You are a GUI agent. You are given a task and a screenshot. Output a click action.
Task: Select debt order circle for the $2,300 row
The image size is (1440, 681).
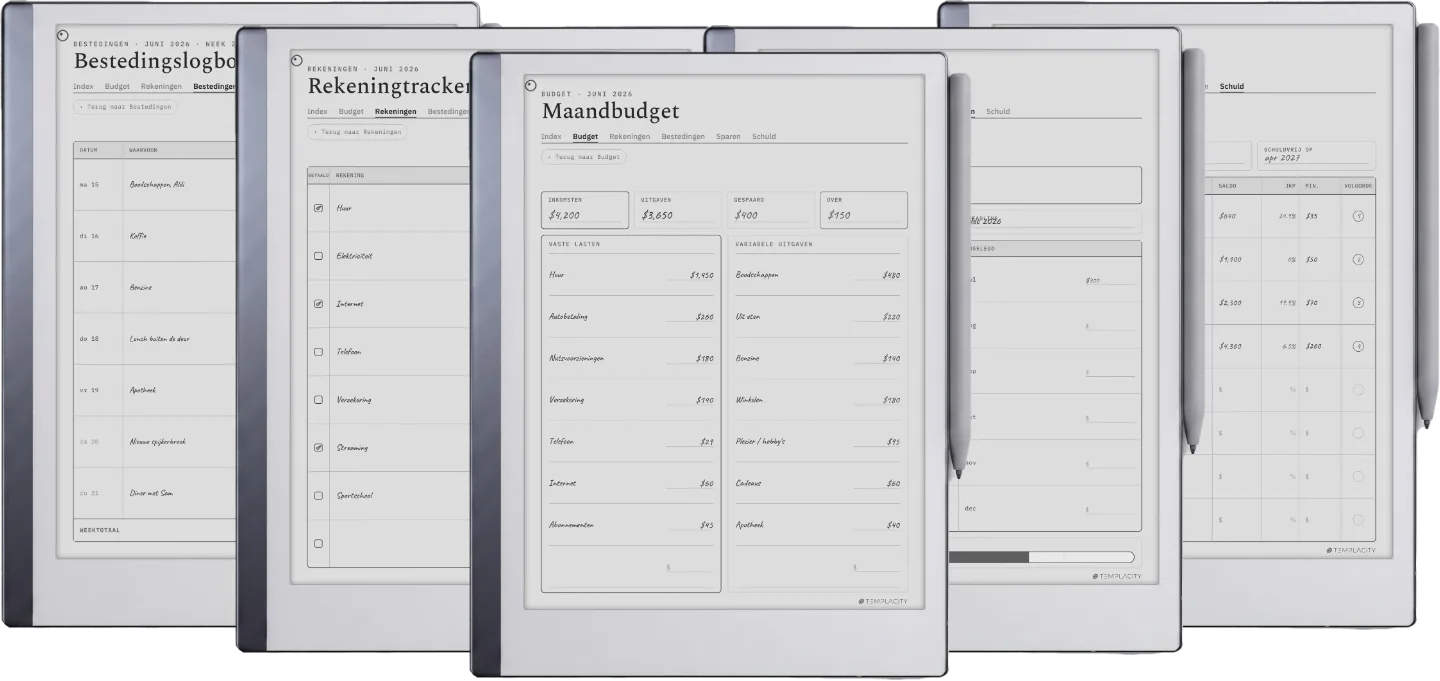1358,302
